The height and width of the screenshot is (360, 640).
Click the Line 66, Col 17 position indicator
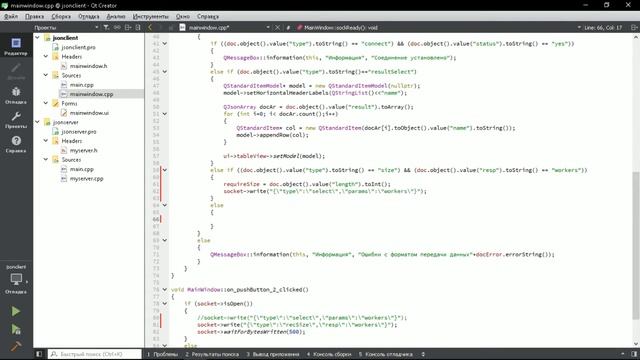[x=603, y=27]
